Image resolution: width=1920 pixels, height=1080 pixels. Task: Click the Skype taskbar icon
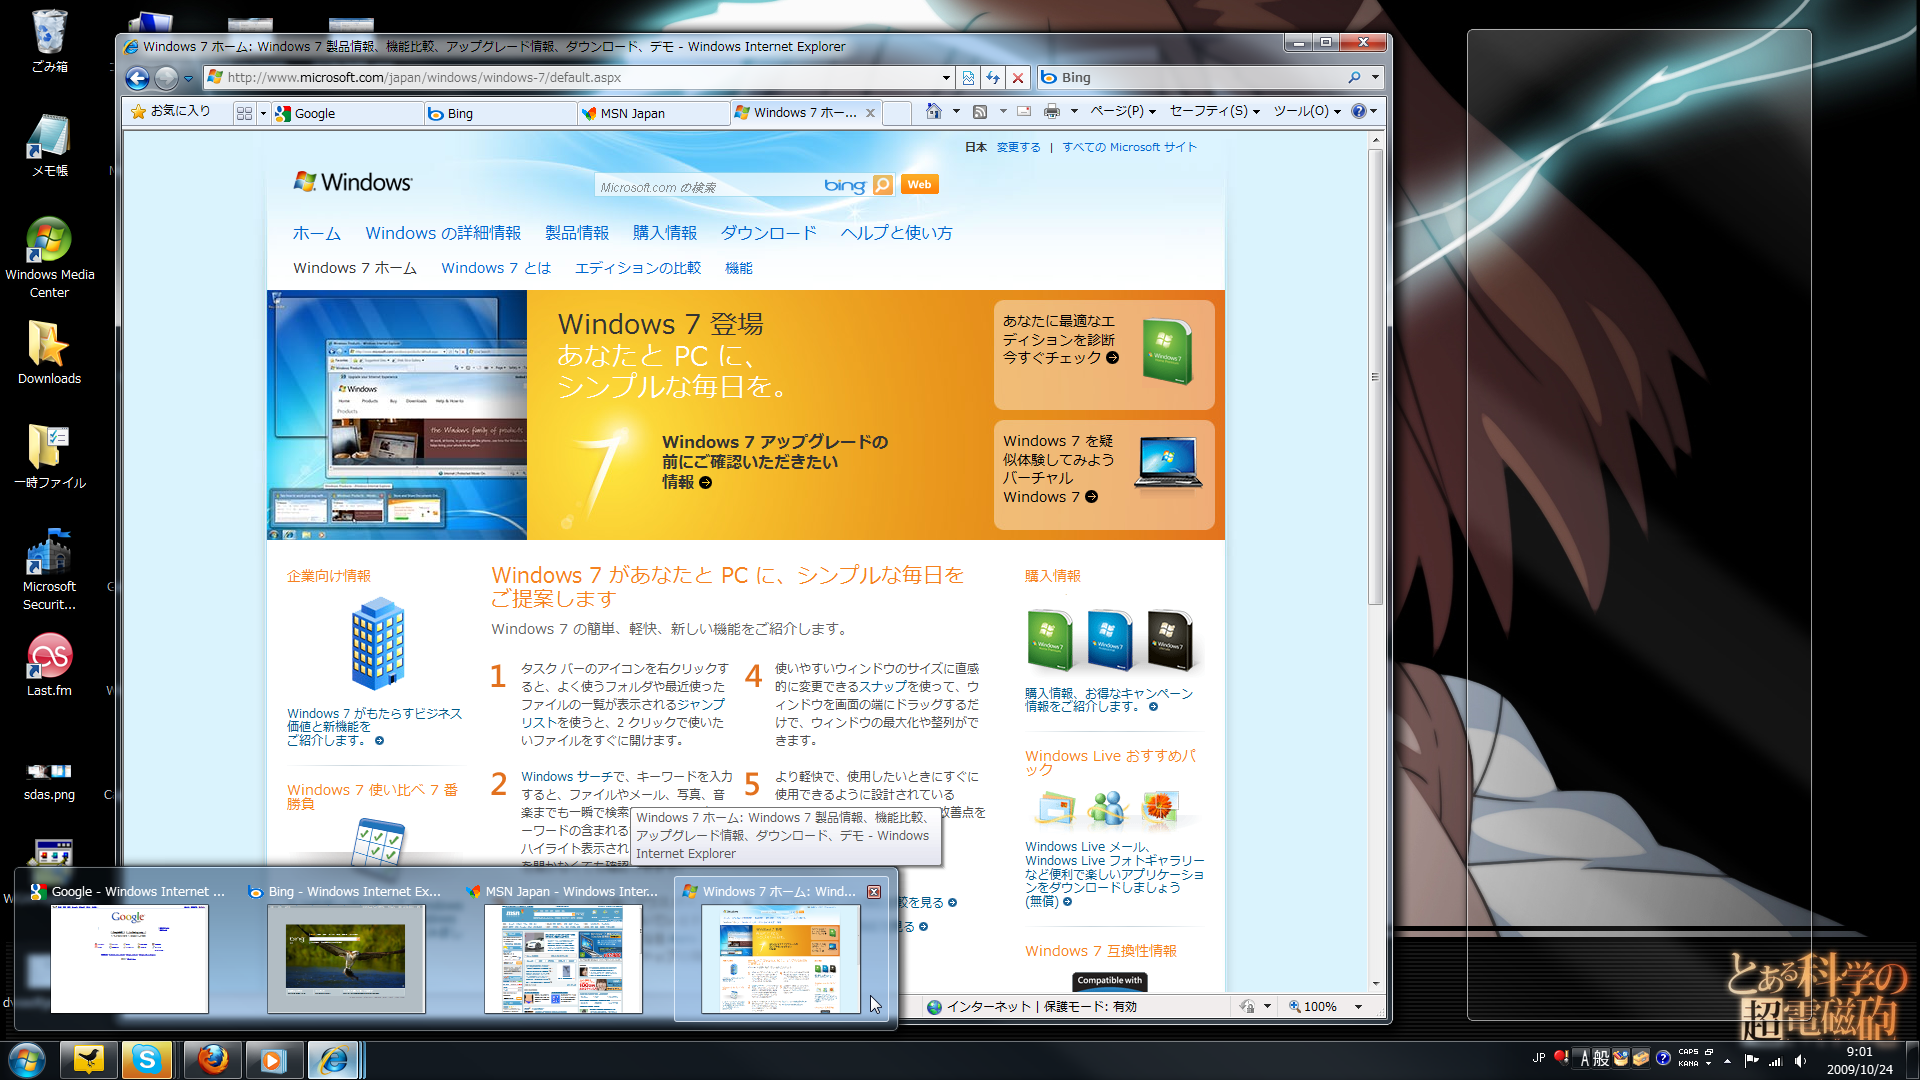147,1059
